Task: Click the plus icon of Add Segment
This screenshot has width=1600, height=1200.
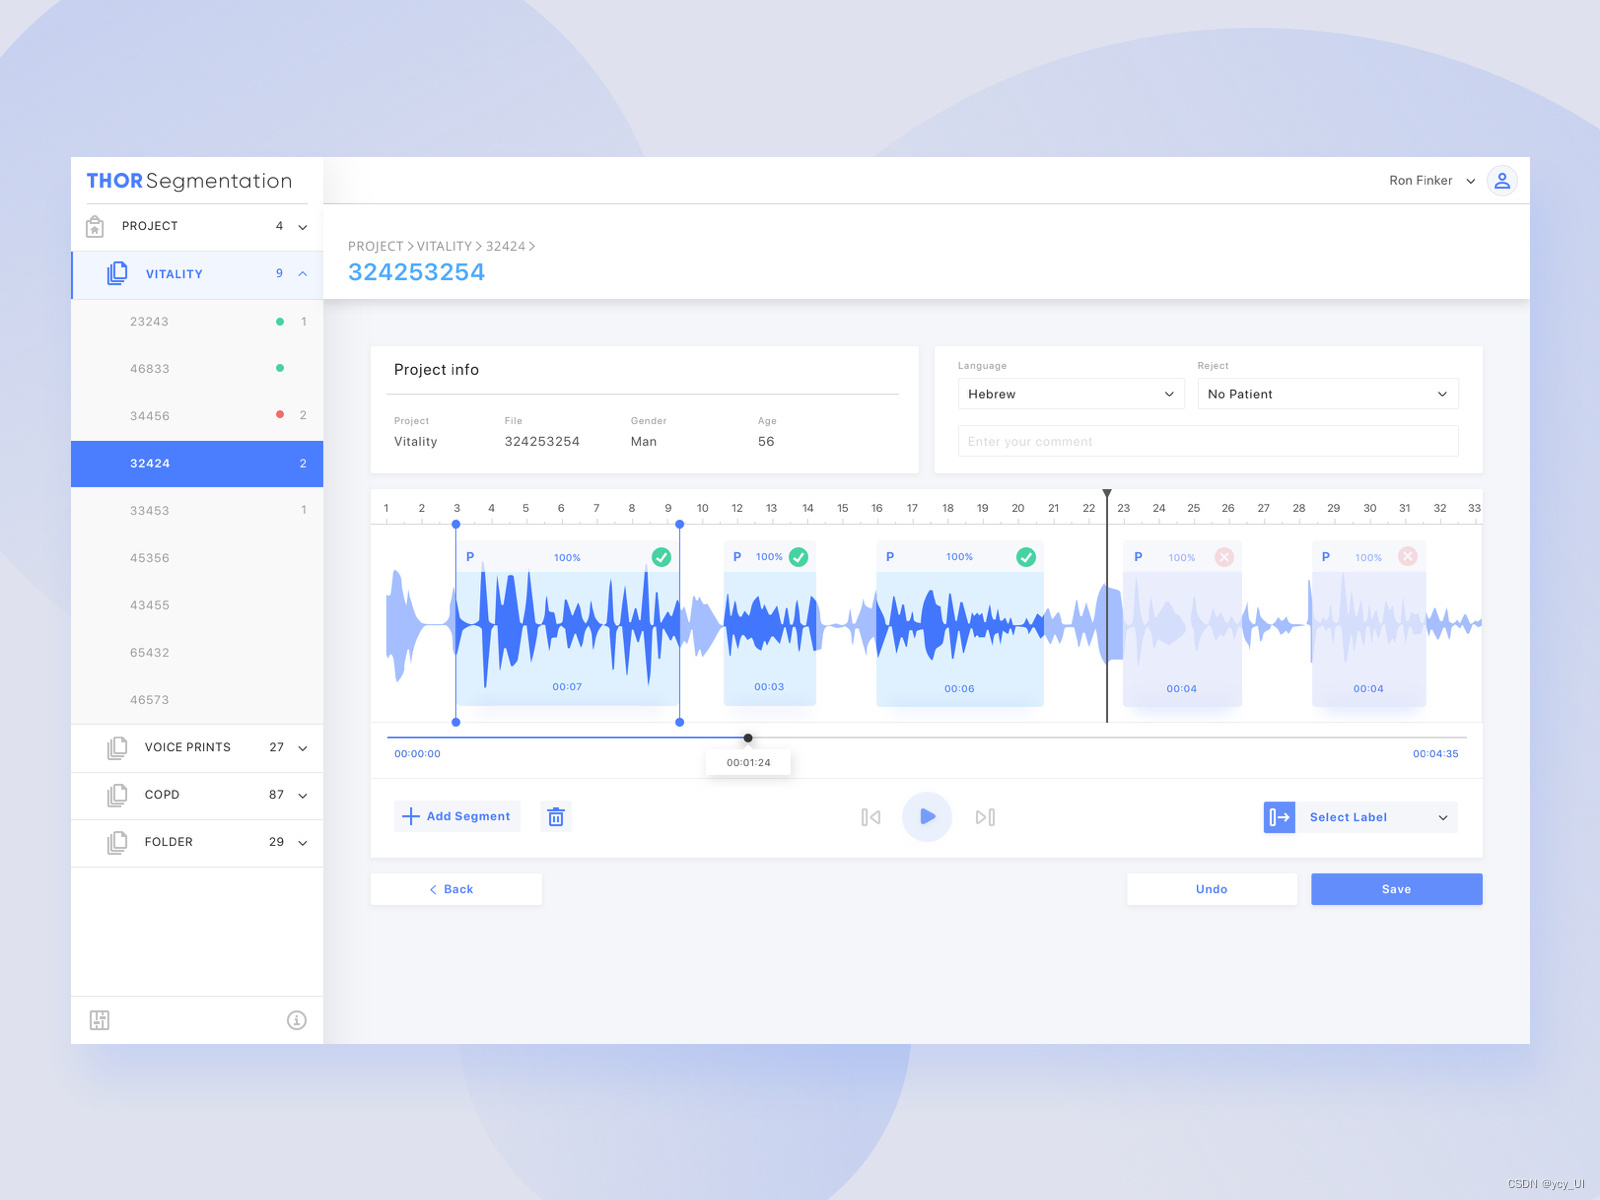Action: tap(410, 817)
